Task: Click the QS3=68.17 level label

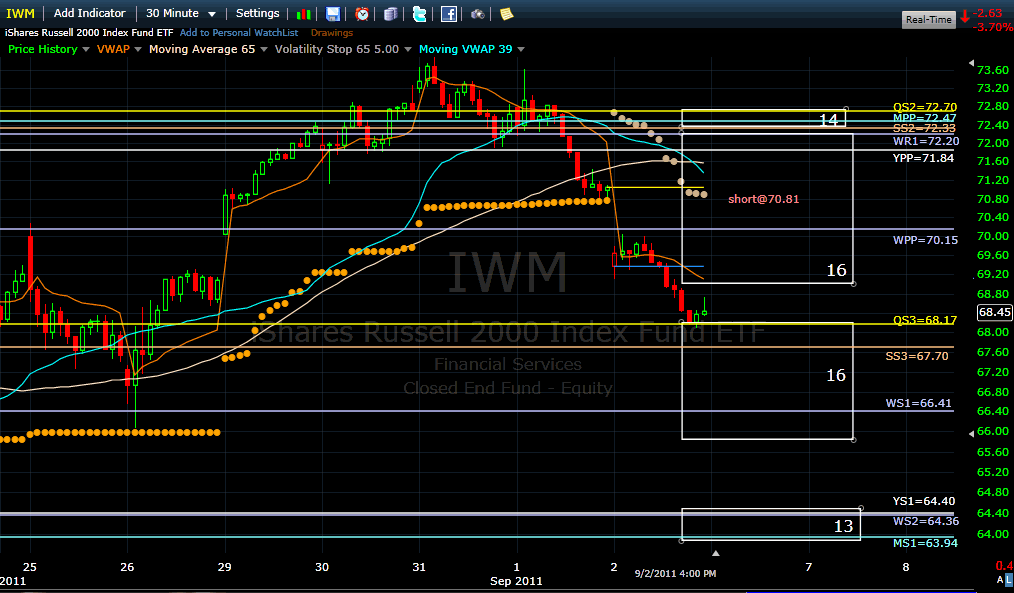Action: [x=925, y=320]
